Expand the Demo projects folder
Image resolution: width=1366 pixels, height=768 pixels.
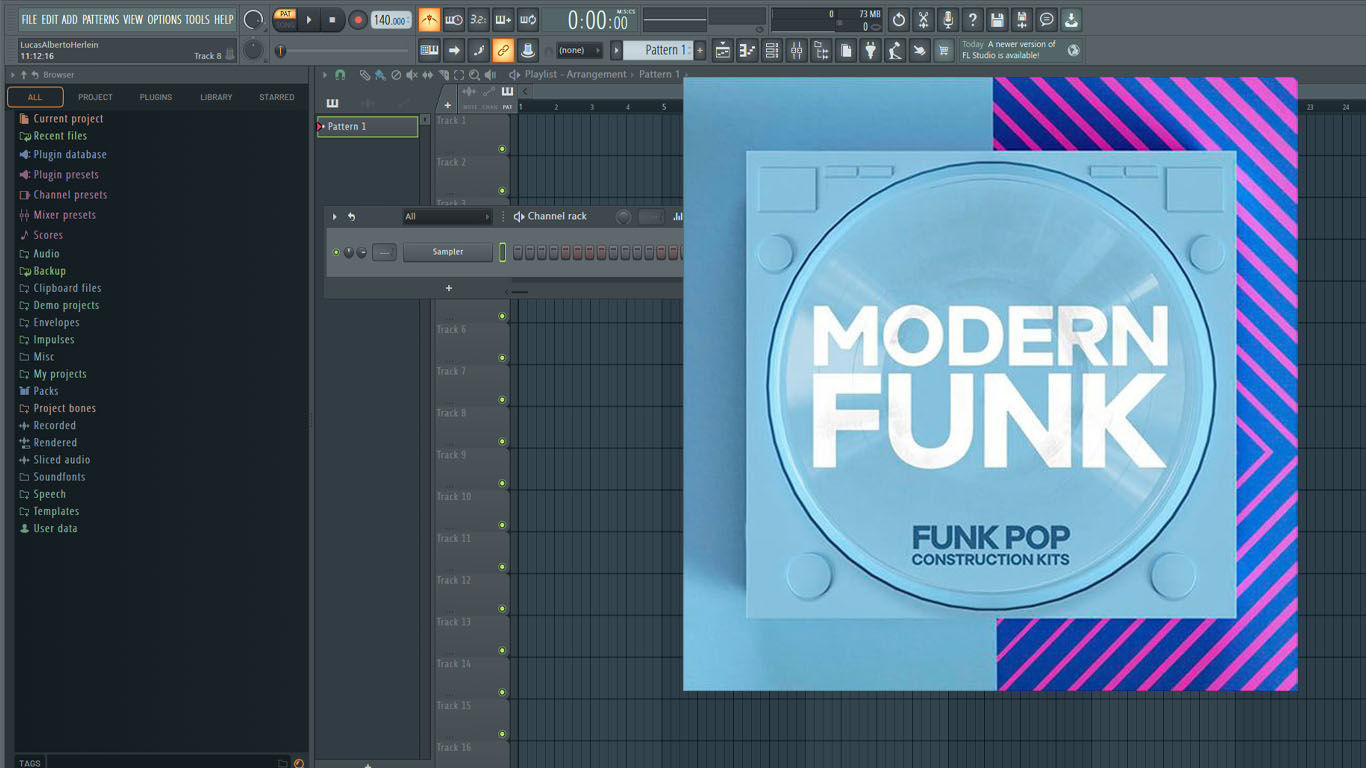click(59, 305)
